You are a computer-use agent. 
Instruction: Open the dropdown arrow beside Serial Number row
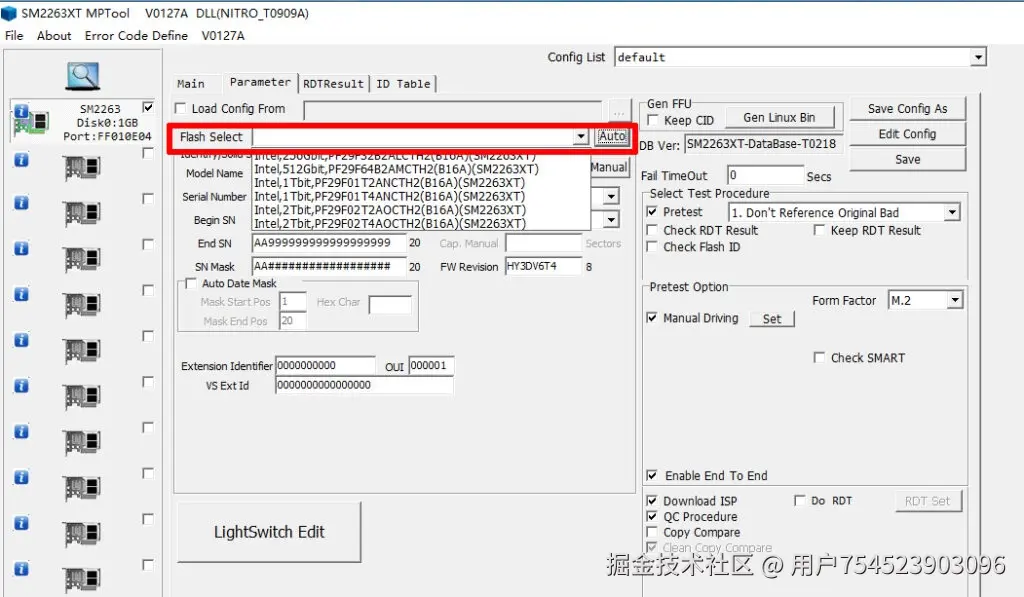tap(611, 196)
